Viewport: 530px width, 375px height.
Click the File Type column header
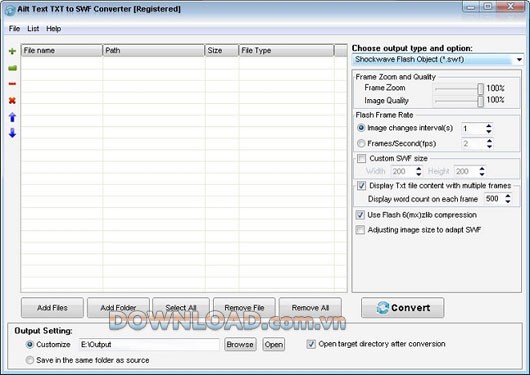[286, 51]
